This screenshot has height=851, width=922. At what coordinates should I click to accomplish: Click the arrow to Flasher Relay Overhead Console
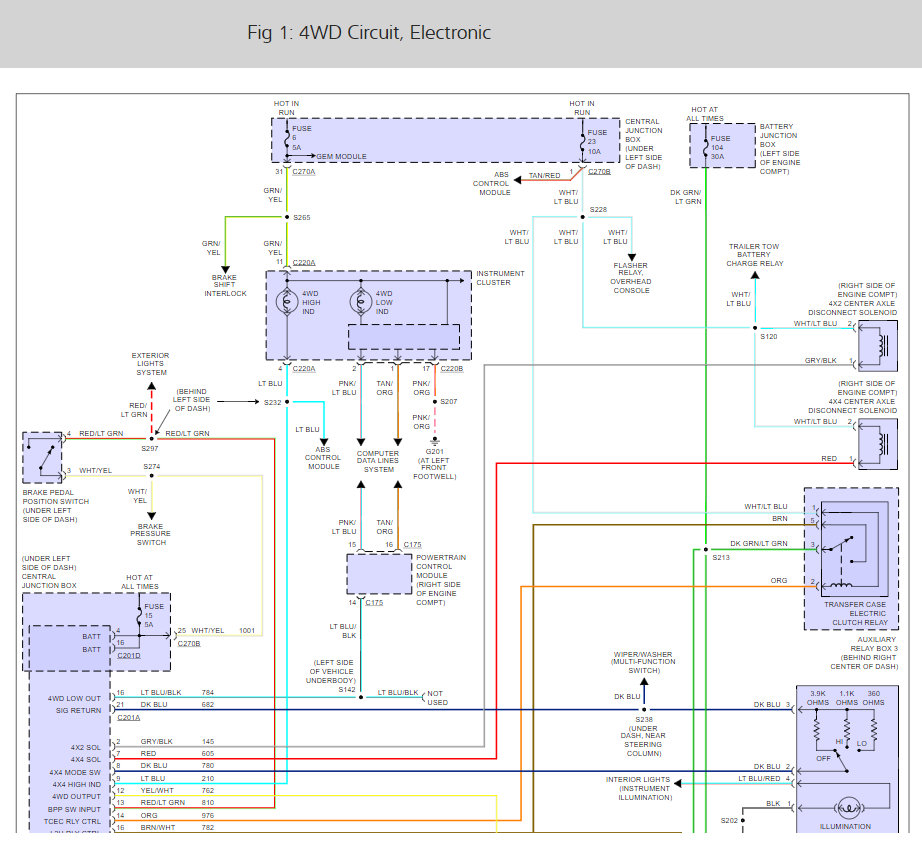pyautogui.click(x=632, y=257)
